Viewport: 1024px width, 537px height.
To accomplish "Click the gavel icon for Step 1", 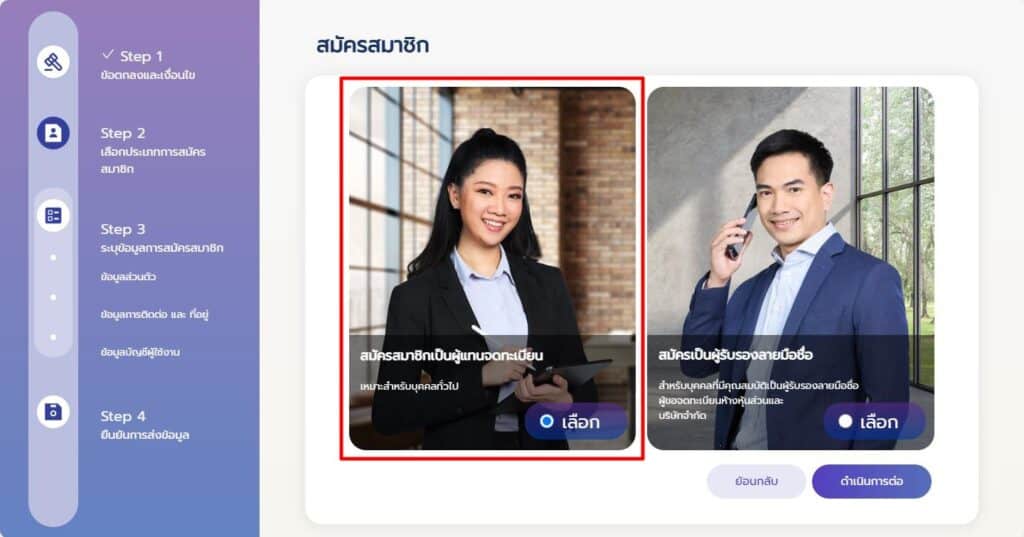I will (x=53, y=62).
